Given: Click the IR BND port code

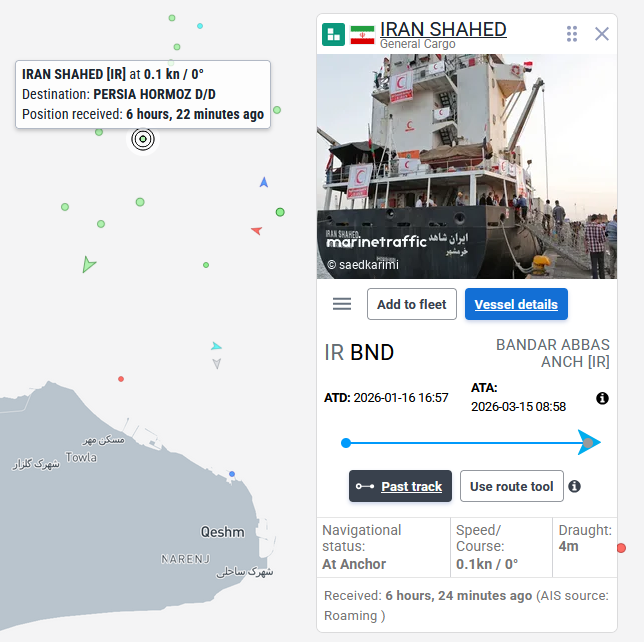Looking at the screenshot, I should [359, 352].
